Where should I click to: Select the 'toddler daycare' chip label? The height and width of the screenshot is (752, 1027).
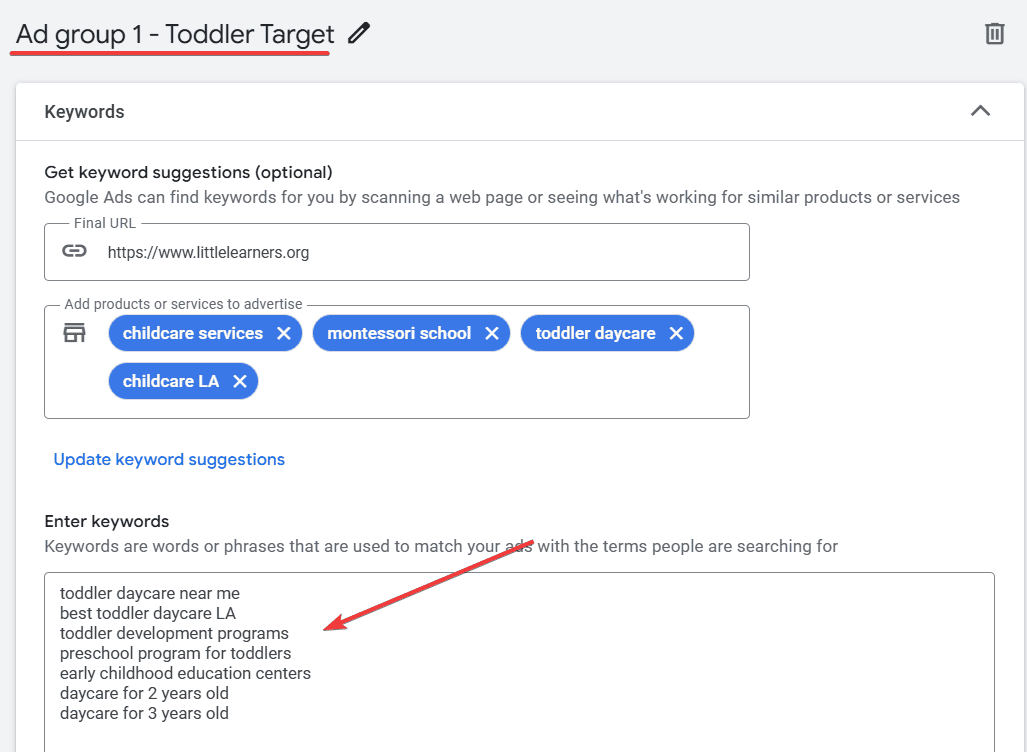(x=595, y=334)
